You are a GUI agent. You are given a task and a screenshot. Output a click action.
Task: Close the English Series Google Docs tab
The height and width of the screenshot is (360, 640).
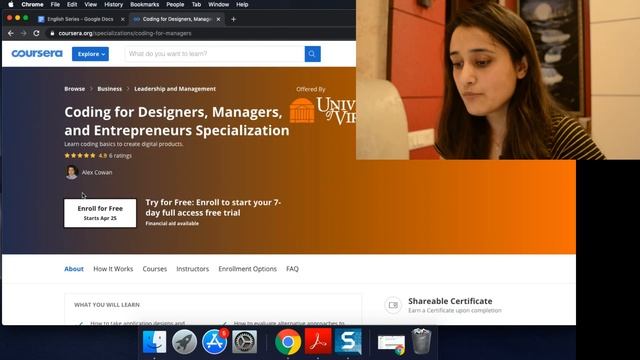122,19
